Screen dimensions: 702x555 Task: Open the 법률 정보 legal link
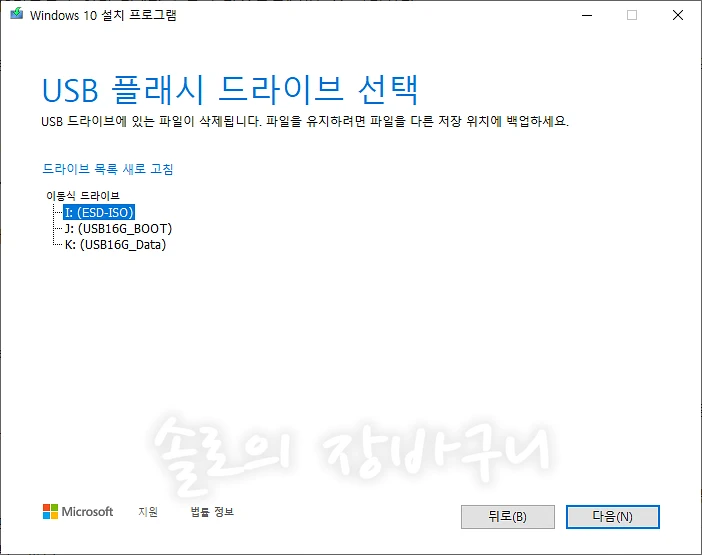click(212, 512)
